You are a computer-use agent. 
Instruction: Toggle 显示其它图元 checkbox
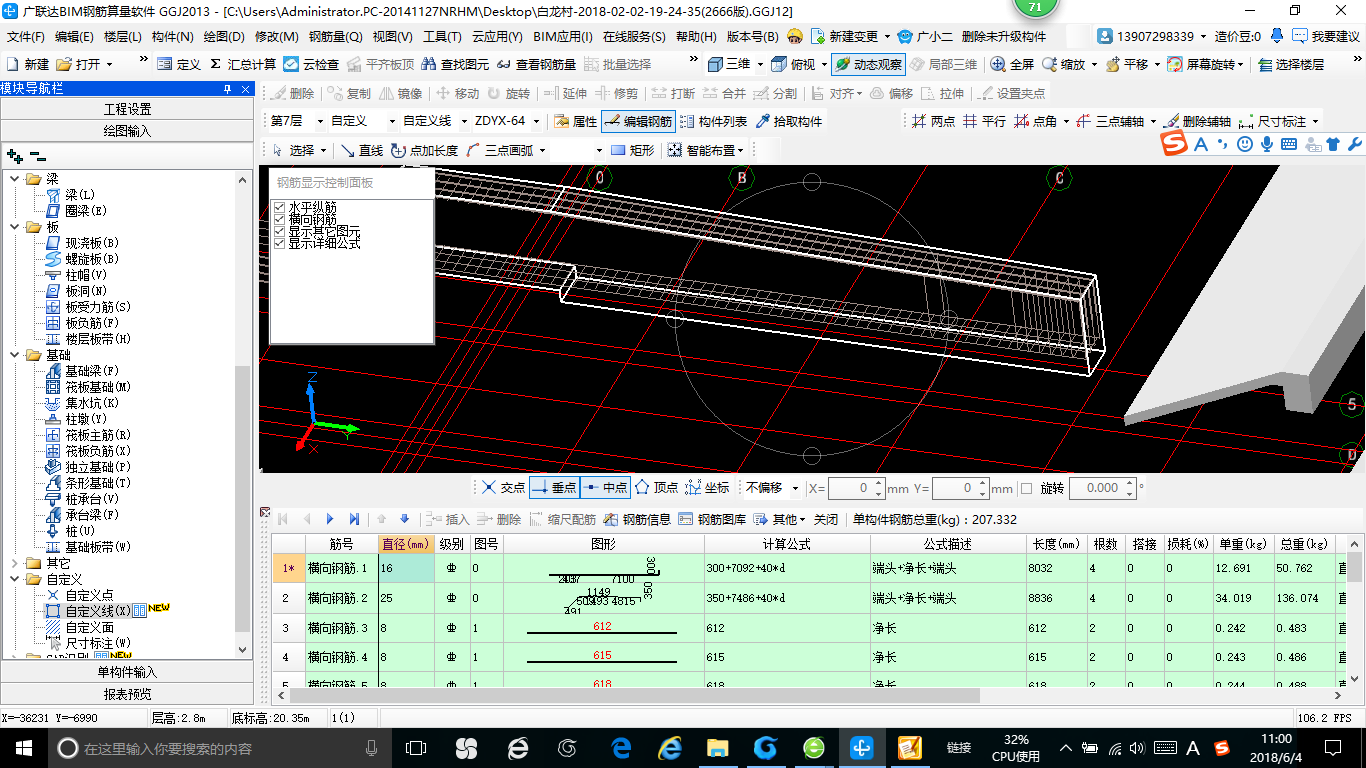click(x=279, y=231)
